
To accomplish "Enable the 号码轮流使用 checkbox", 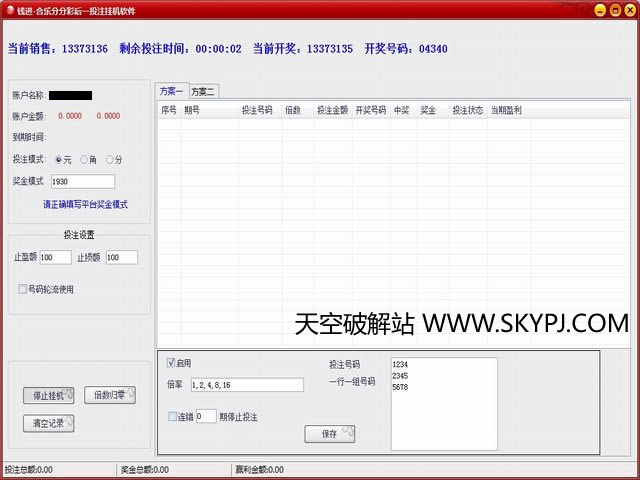I will 23,289.
